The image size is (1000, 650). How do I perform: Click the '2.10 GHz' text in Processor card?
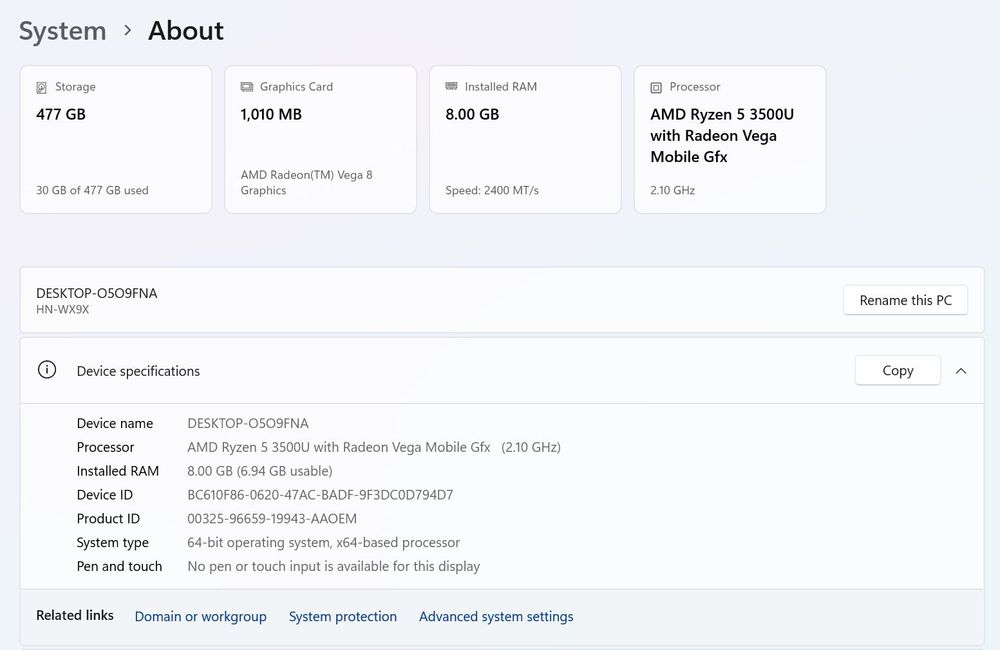(672, 190)
